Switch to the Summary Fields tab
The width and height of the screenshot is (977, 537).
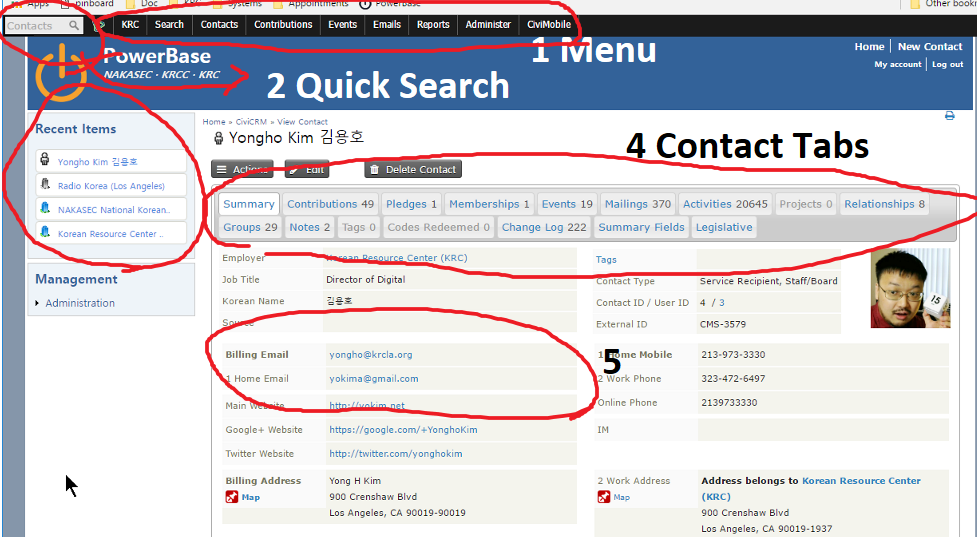[x=642, y=227]
